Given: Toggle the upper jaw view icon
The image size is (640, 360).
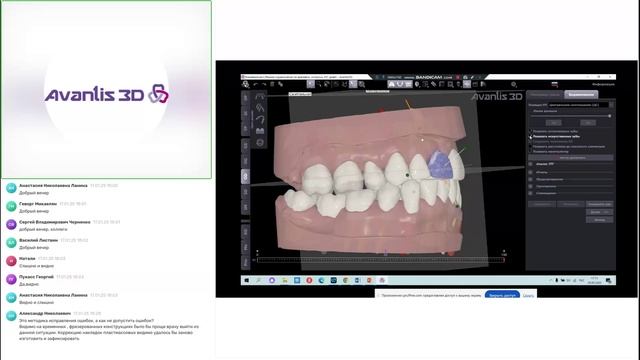Looking at the screenshot, I should (x=392, y=84).
